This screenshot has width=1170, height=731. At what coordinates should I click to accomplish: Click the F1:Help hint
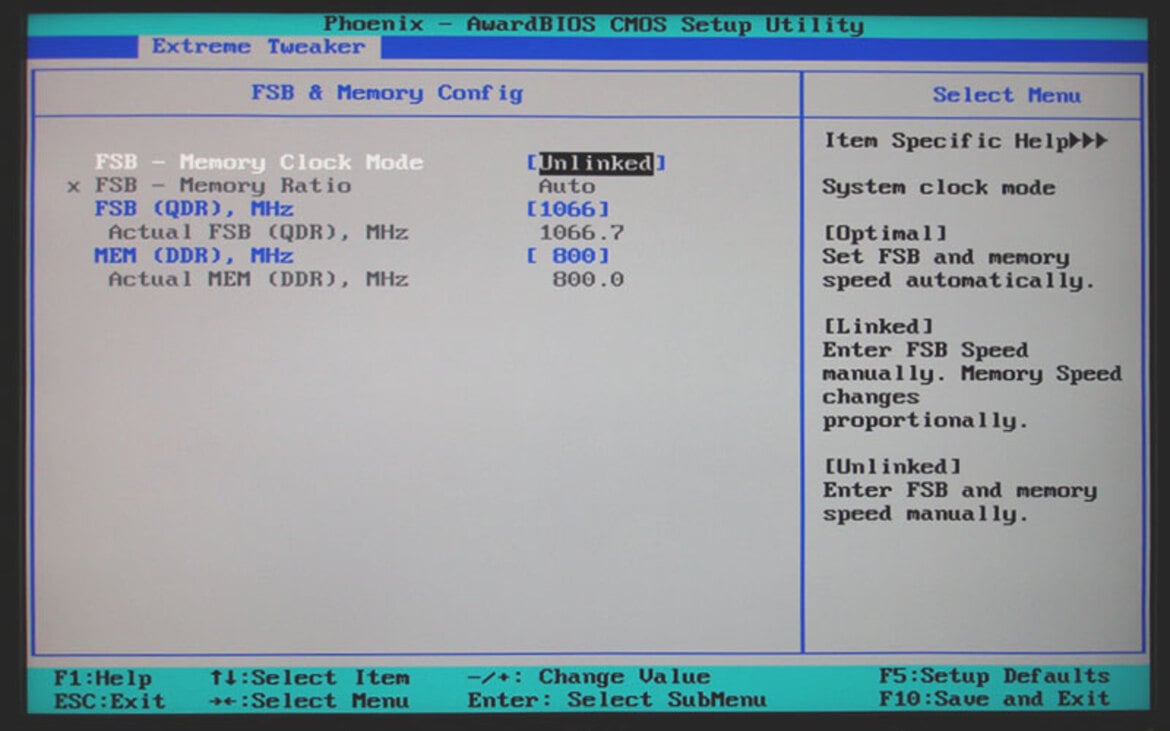point(103,678)
